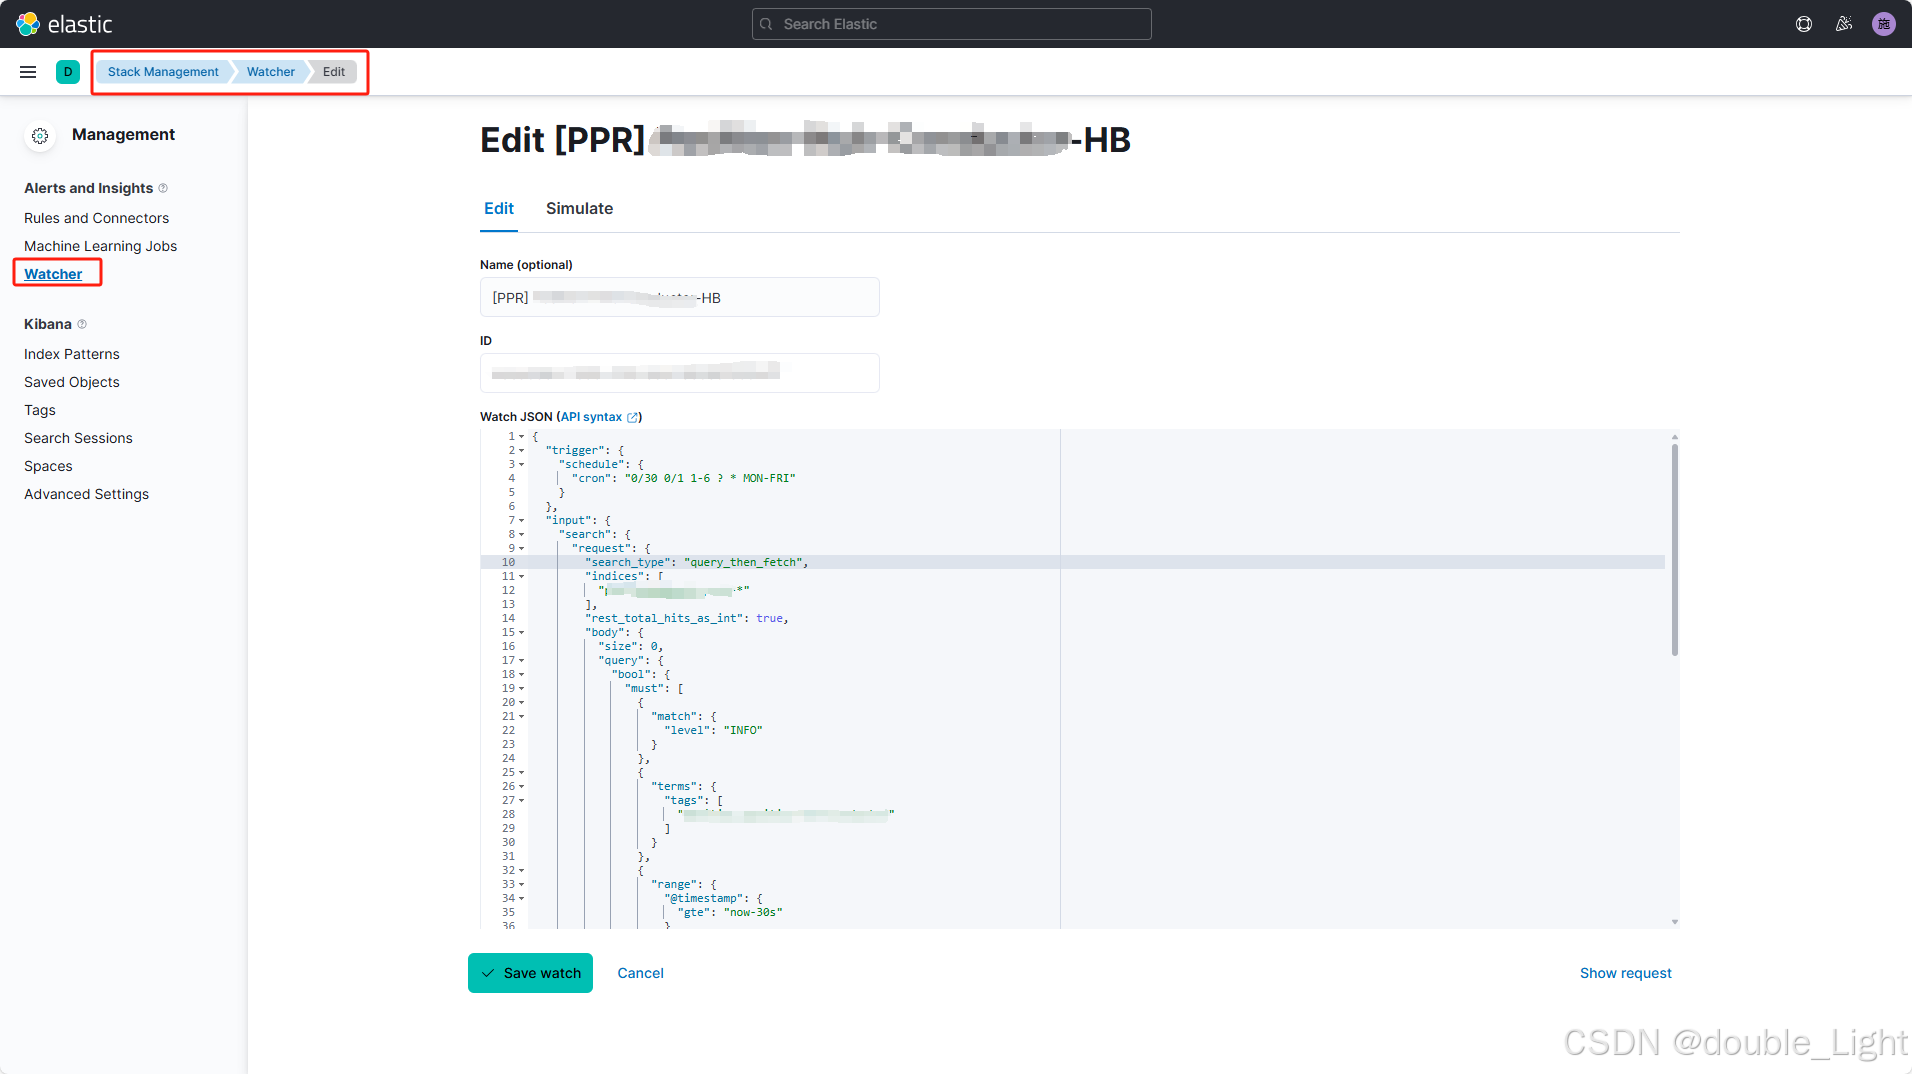Screen dimensions: 1912x1074
Task: Click the Elastic logo home icon
Action: [x=28, y=24]
